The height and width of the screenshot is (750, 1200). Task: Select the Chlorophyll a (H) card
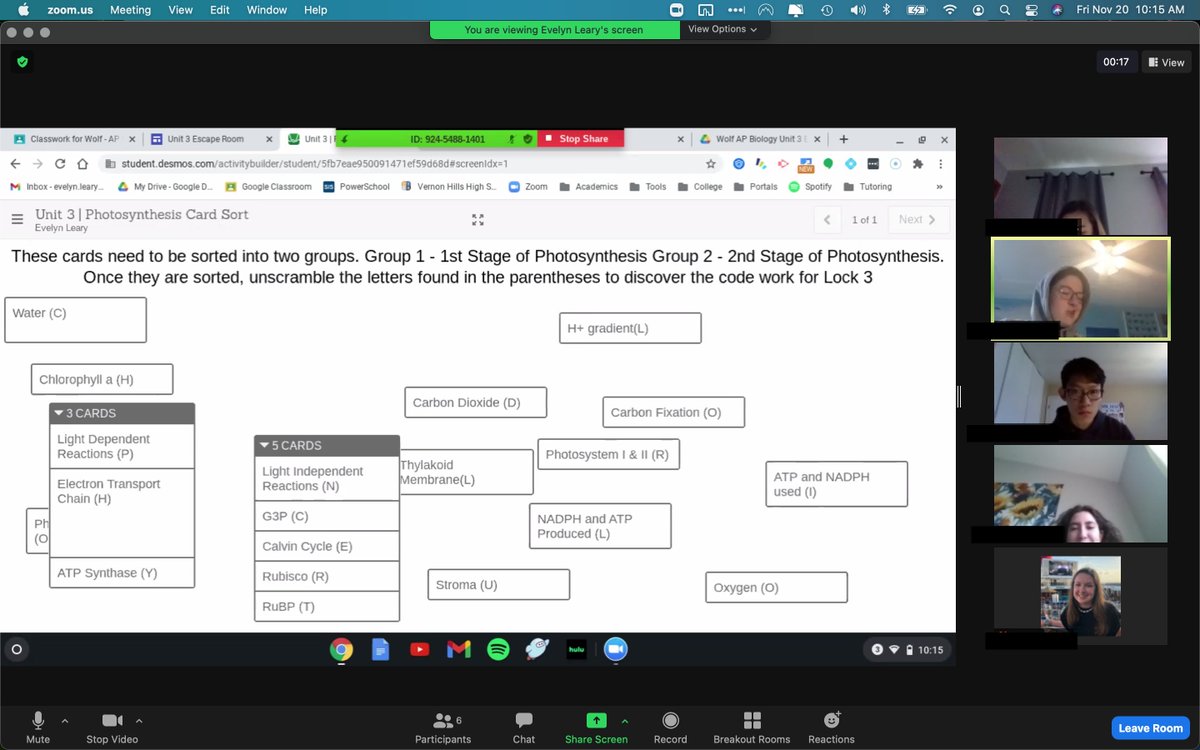102,379
